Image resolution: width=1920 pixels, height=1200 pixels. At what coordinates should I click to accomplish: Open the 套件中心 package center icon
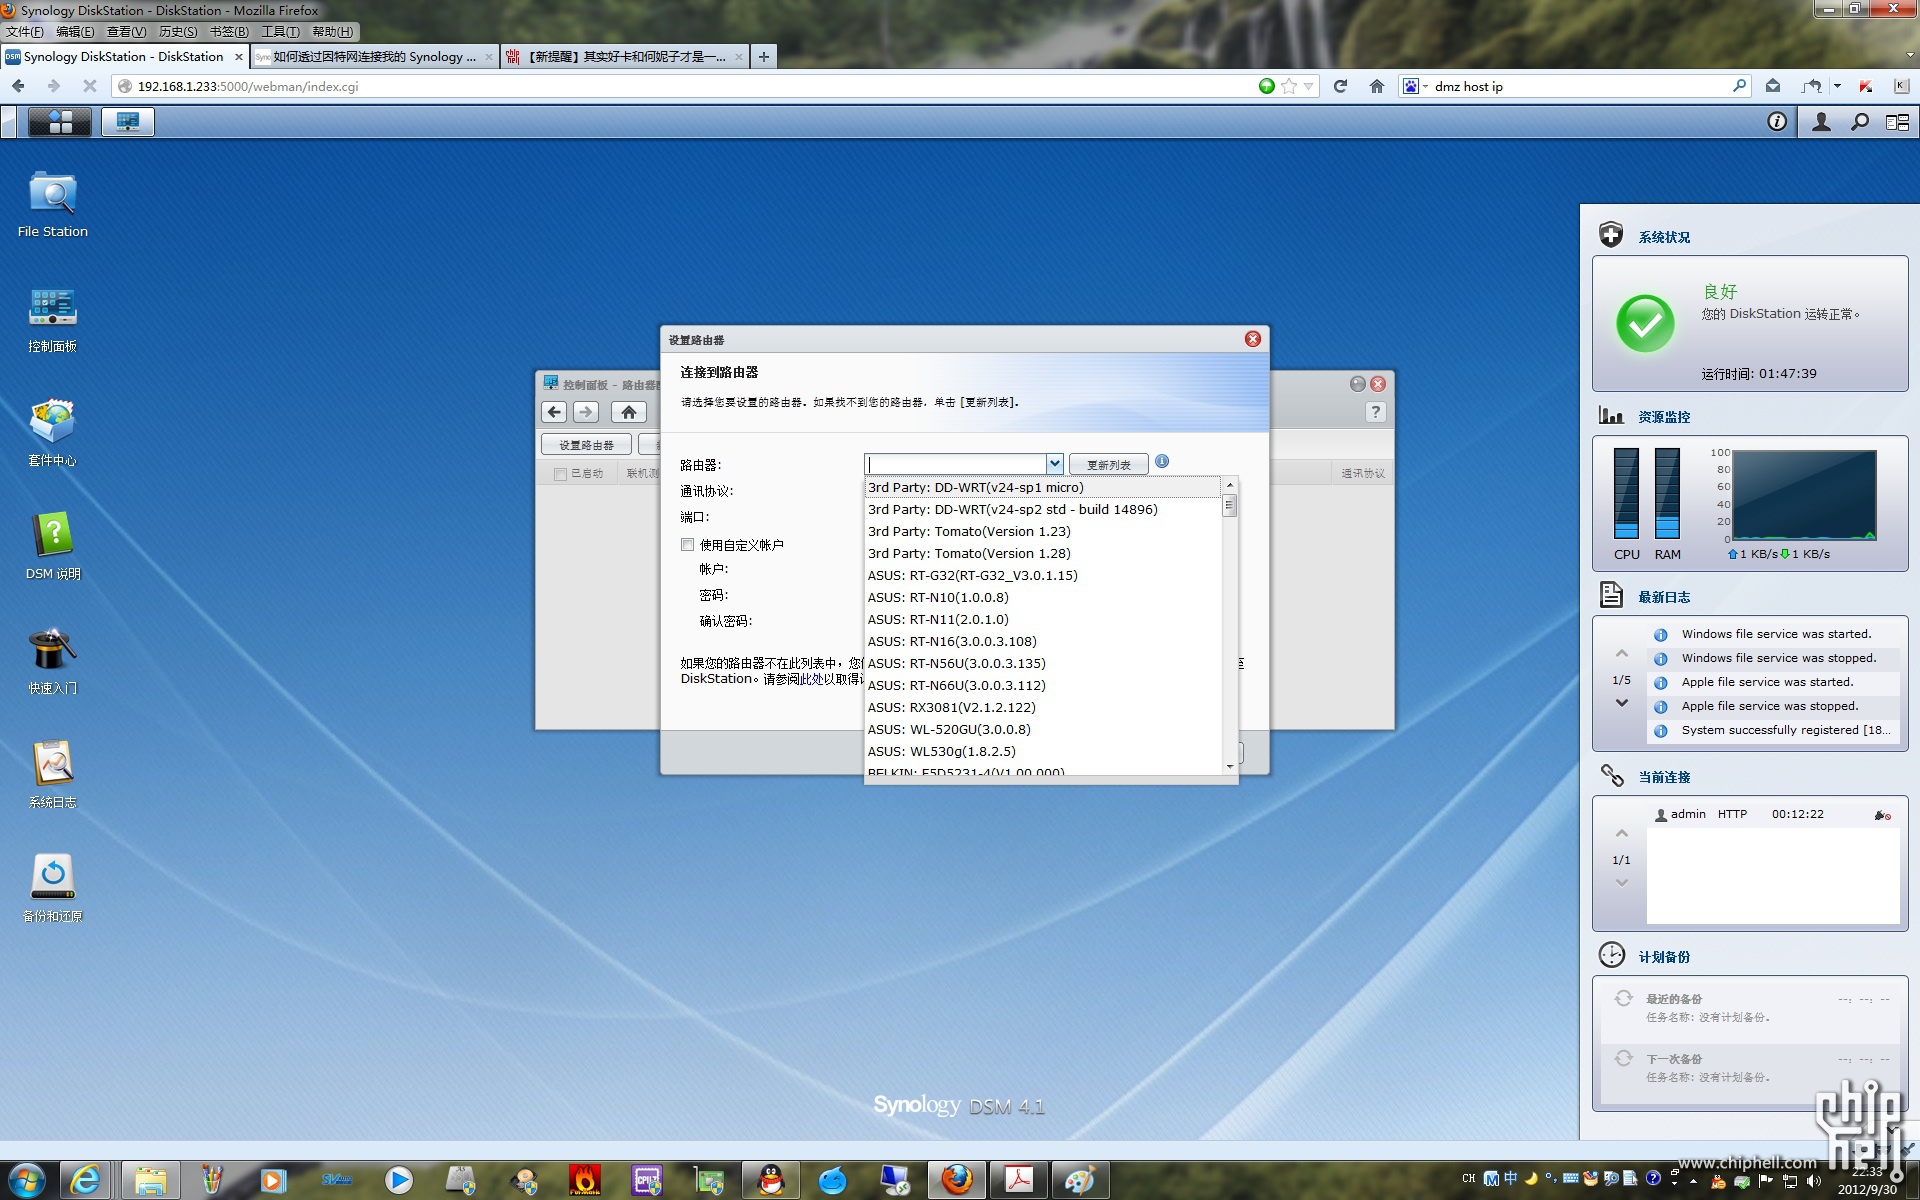point(53,433)
